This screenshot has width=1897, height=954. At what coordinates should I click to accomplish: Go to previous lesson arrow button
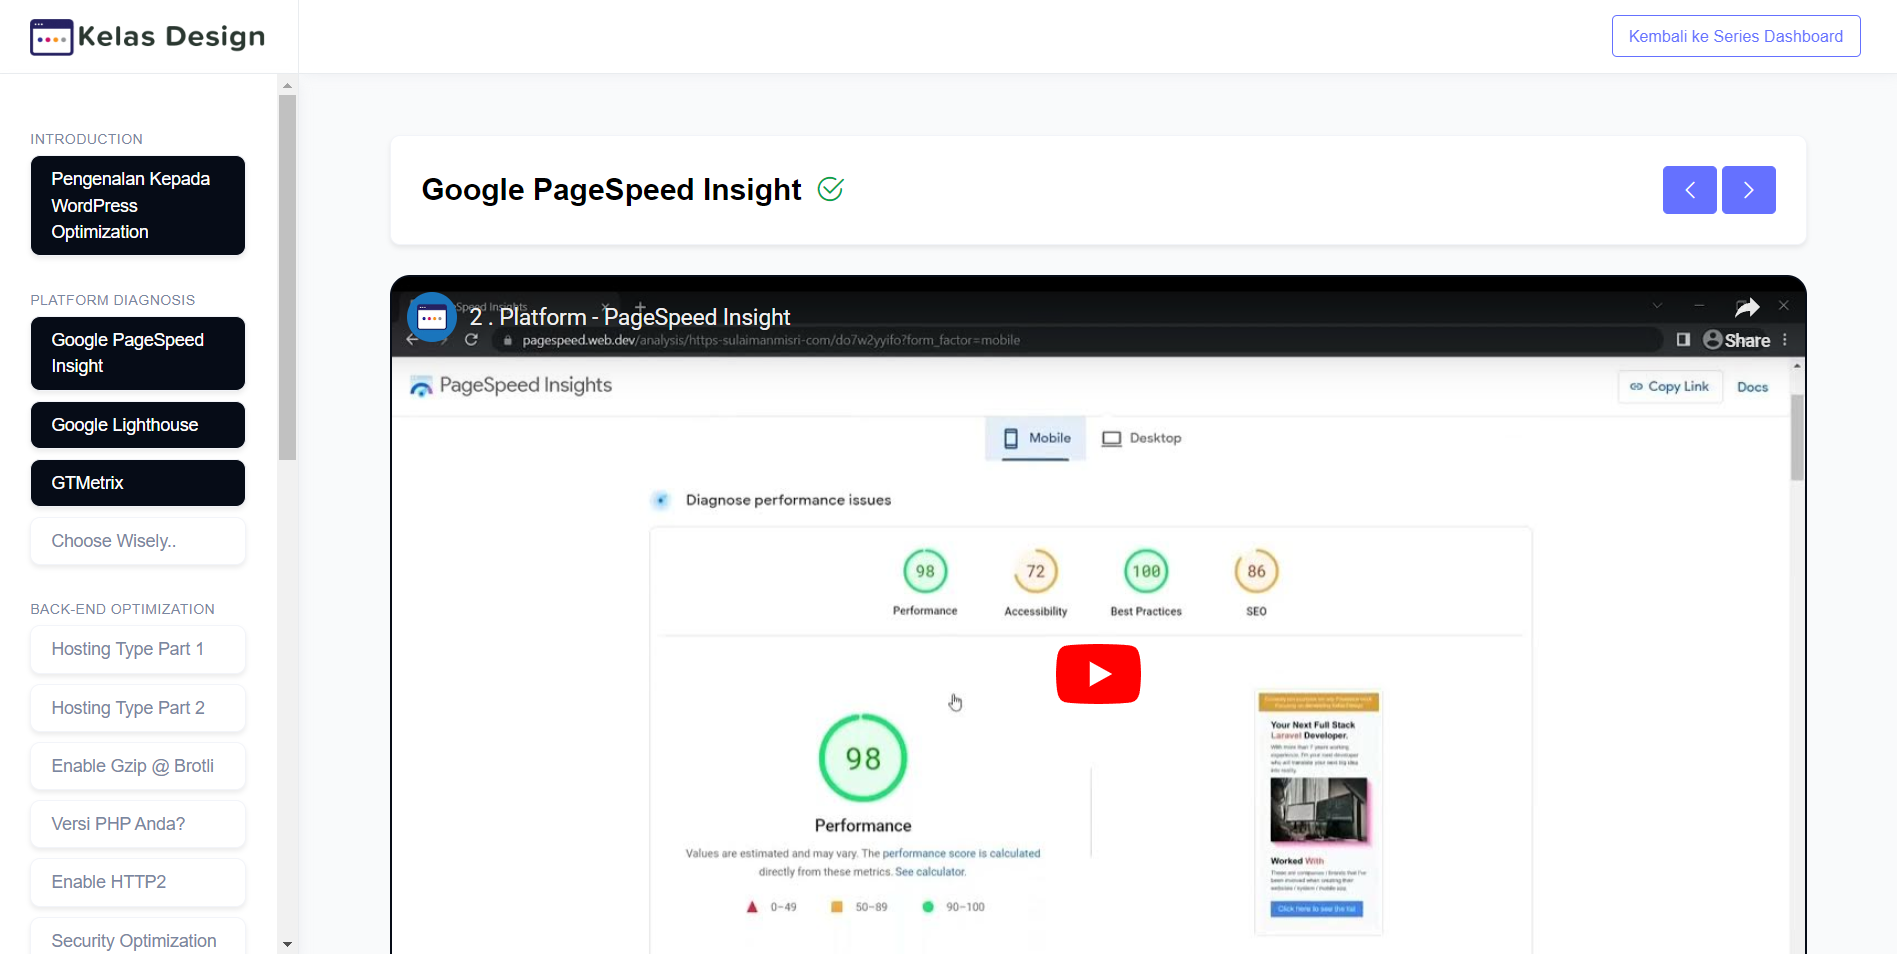click(x=1689, y=190)
